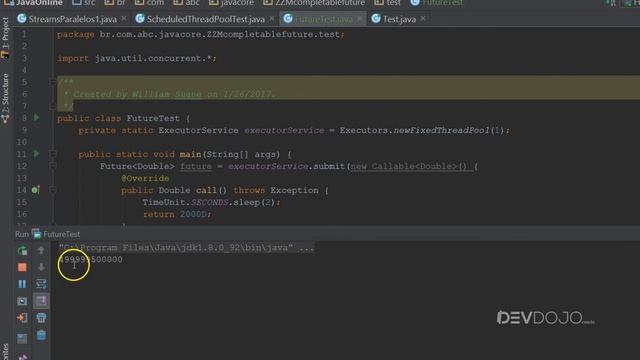Dump threads using the camera icon
Viewport: 640px width, 360px height.
[x=22, y=301]
